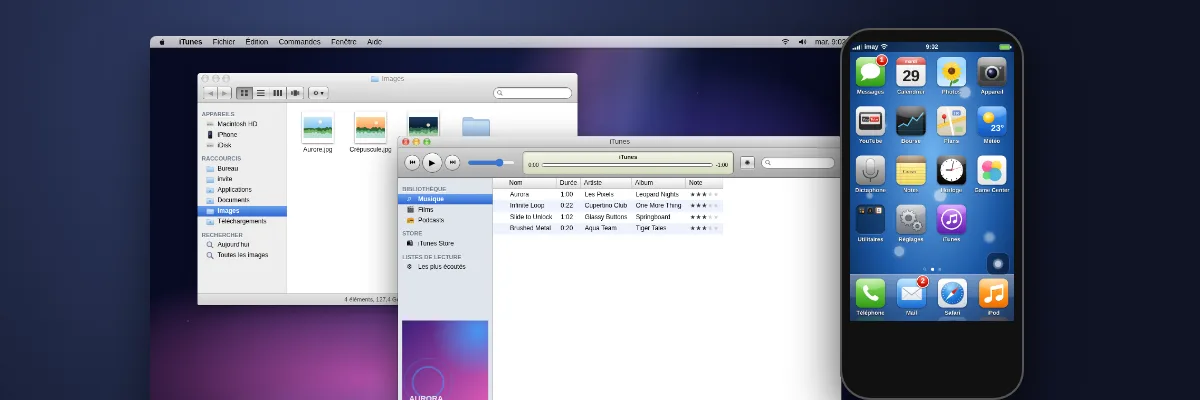
Task: Click the Wi-Fi icon in the menu bar
Action: click(785, 42)
